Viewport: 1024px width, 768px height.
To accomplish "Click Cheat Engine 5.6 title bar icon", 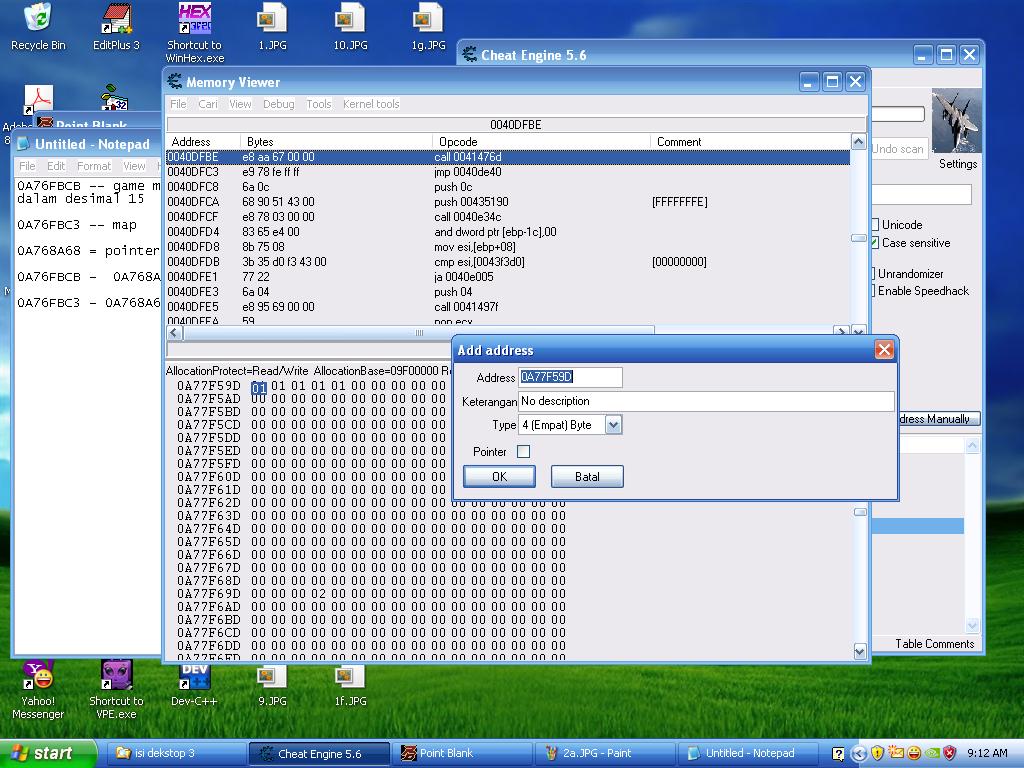I will tap(470, 55).
